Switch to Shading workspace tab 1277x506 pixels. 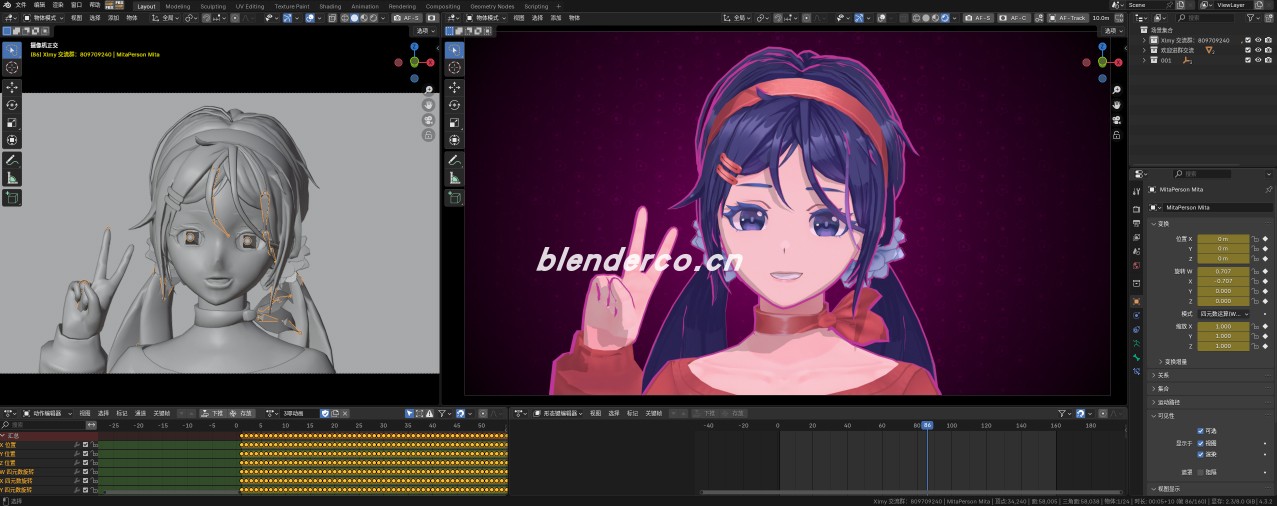(330, 5)
